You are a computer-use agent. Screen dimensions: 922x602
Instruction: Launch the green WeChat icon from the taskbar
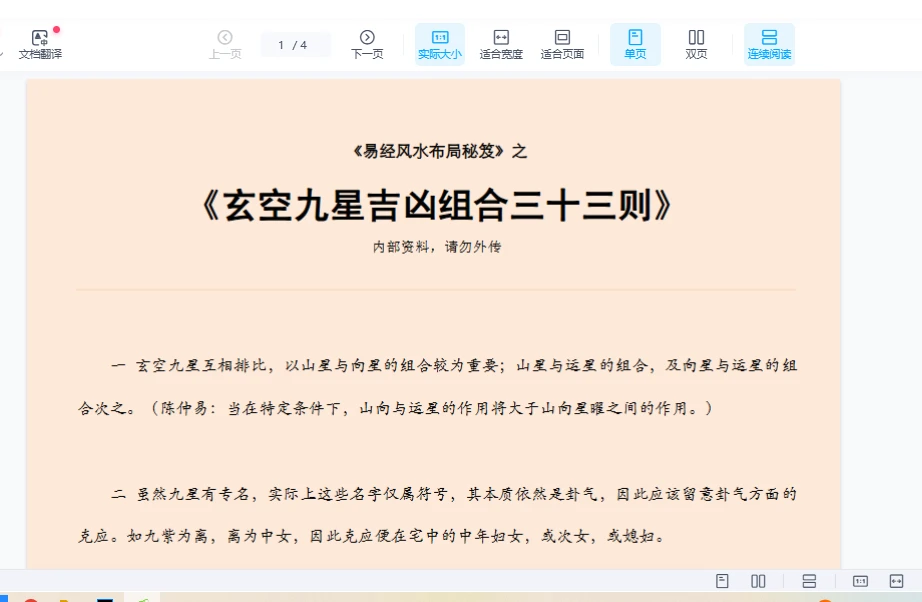145,597
